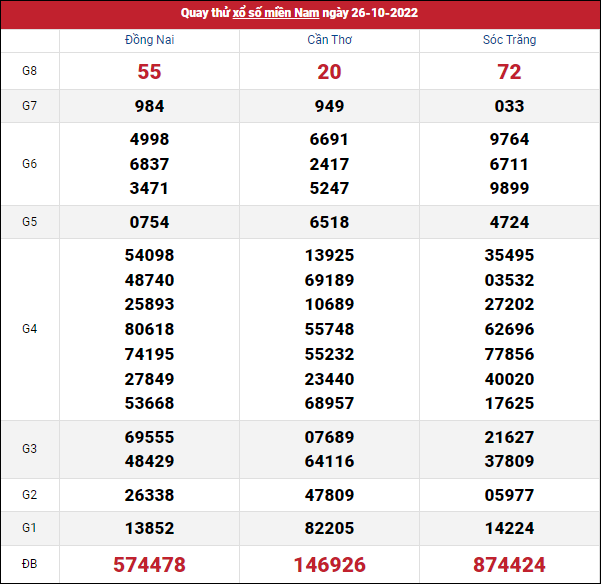Click G1 number 14224 under Sóc Trăng

509,528
